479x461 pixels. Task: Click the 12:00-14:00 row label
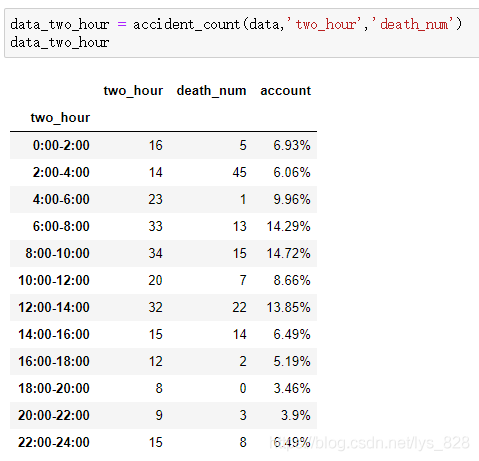coord(54,307)
